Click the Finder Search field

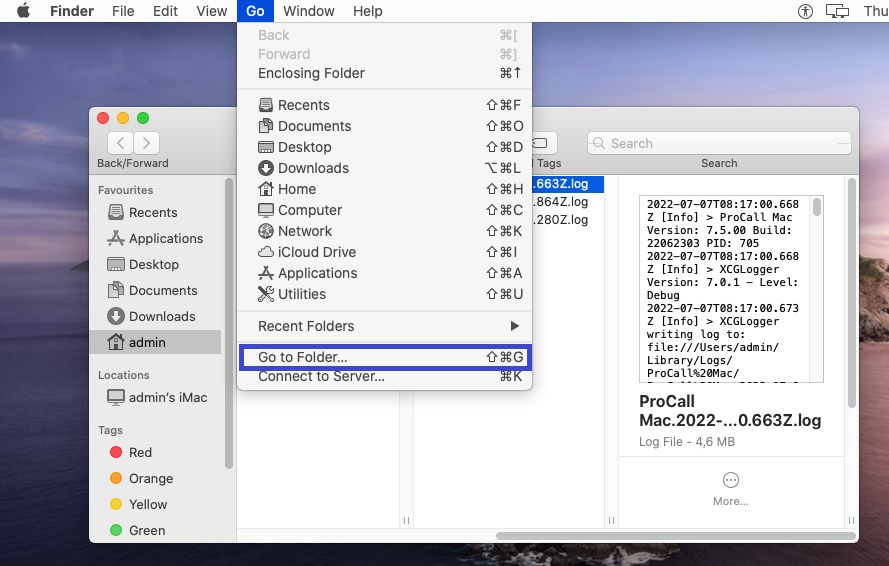(x=719, y=143)
